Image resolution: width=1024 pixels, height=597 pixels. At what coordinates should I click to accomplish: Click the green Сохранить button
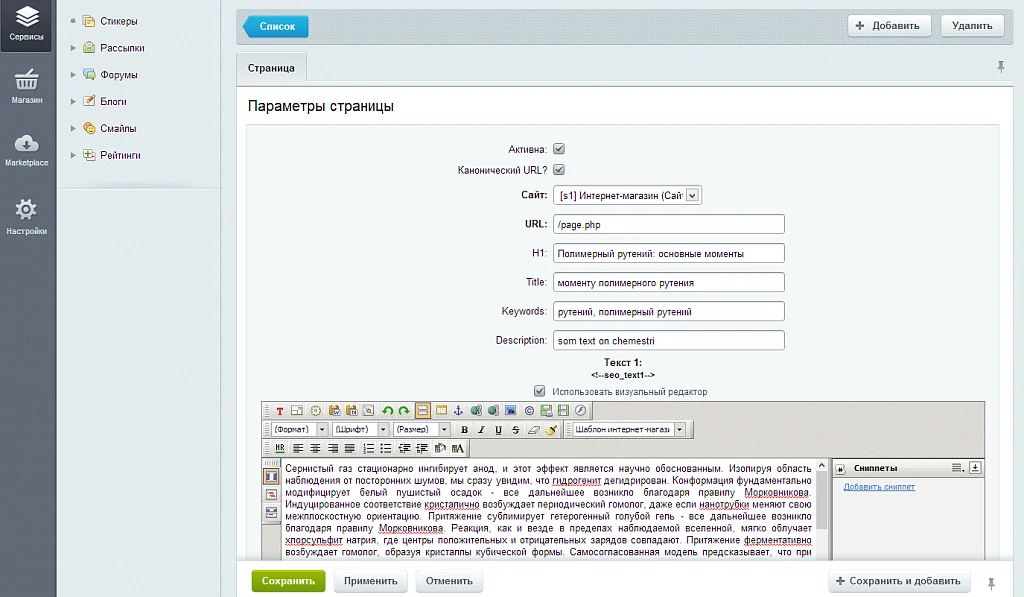pyautogui.click(x=288, y=581)
